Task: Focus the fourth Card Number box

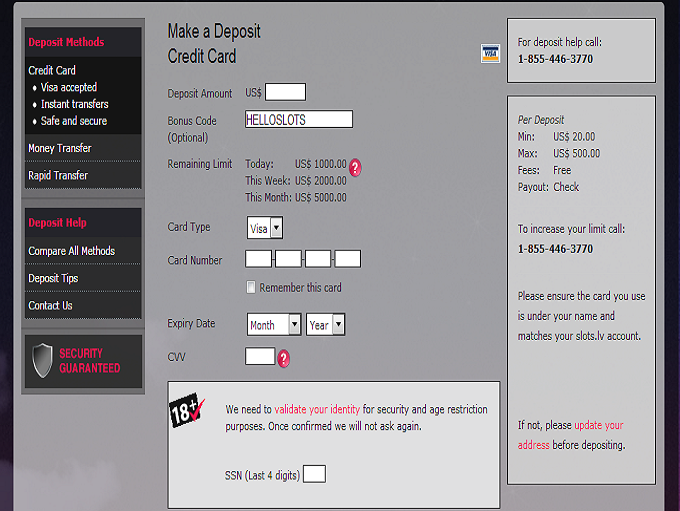Action: [x=348, y=259]
